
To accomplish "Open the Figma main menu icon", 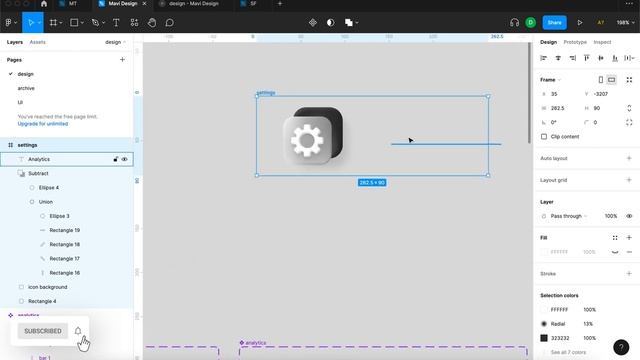I will coord(9,22).
